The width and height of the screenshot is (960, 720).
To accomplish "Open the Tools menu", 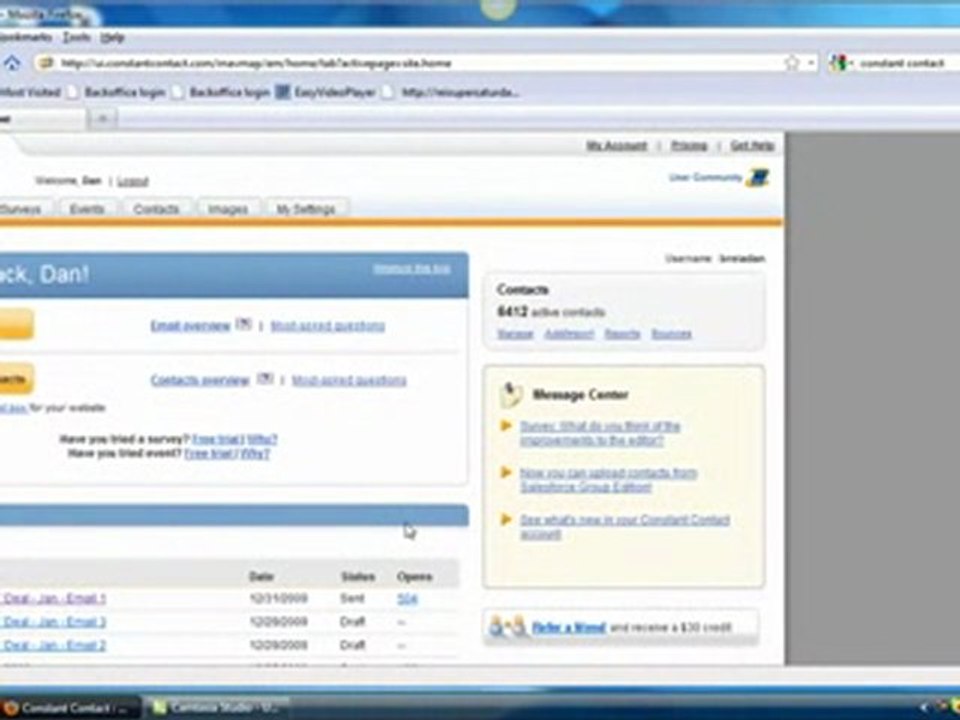I will point(76,37).
